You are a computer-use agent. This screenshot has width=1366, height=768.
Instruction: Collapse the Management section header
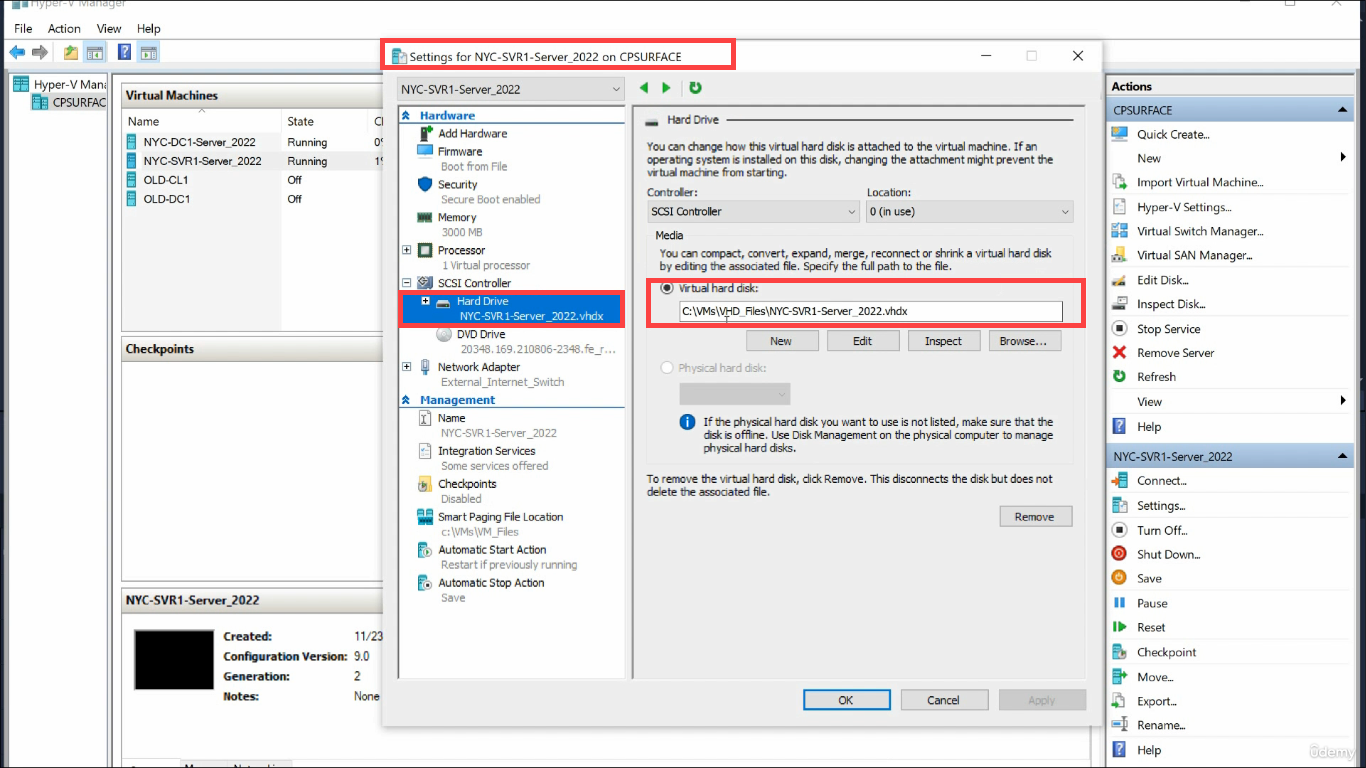[406, 400]
